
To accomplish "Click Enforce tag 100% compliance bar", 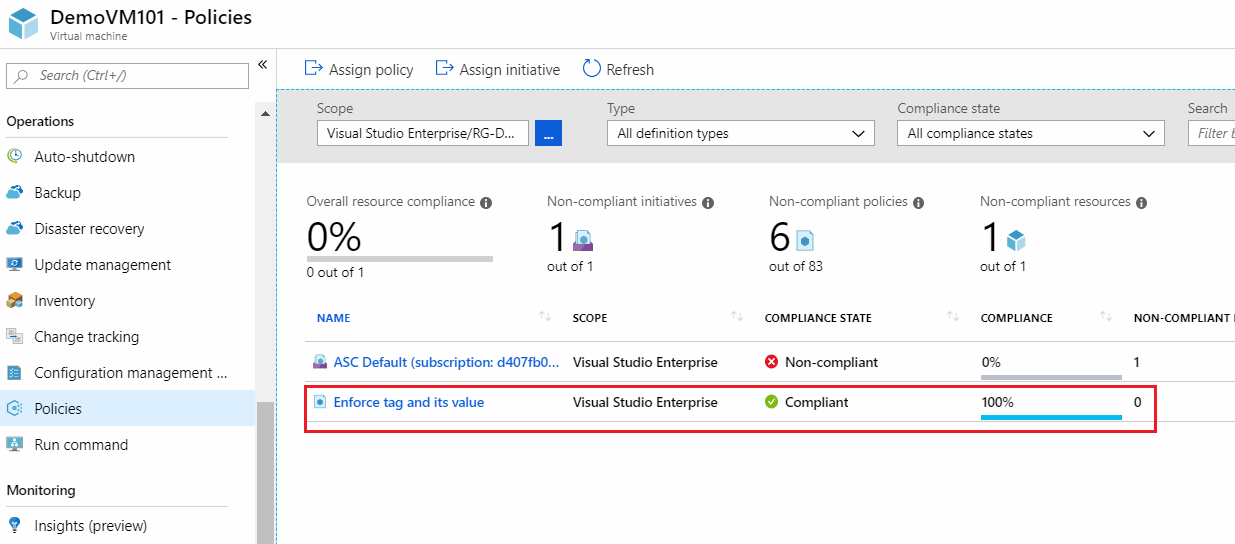I will [x=1051, y=417].
